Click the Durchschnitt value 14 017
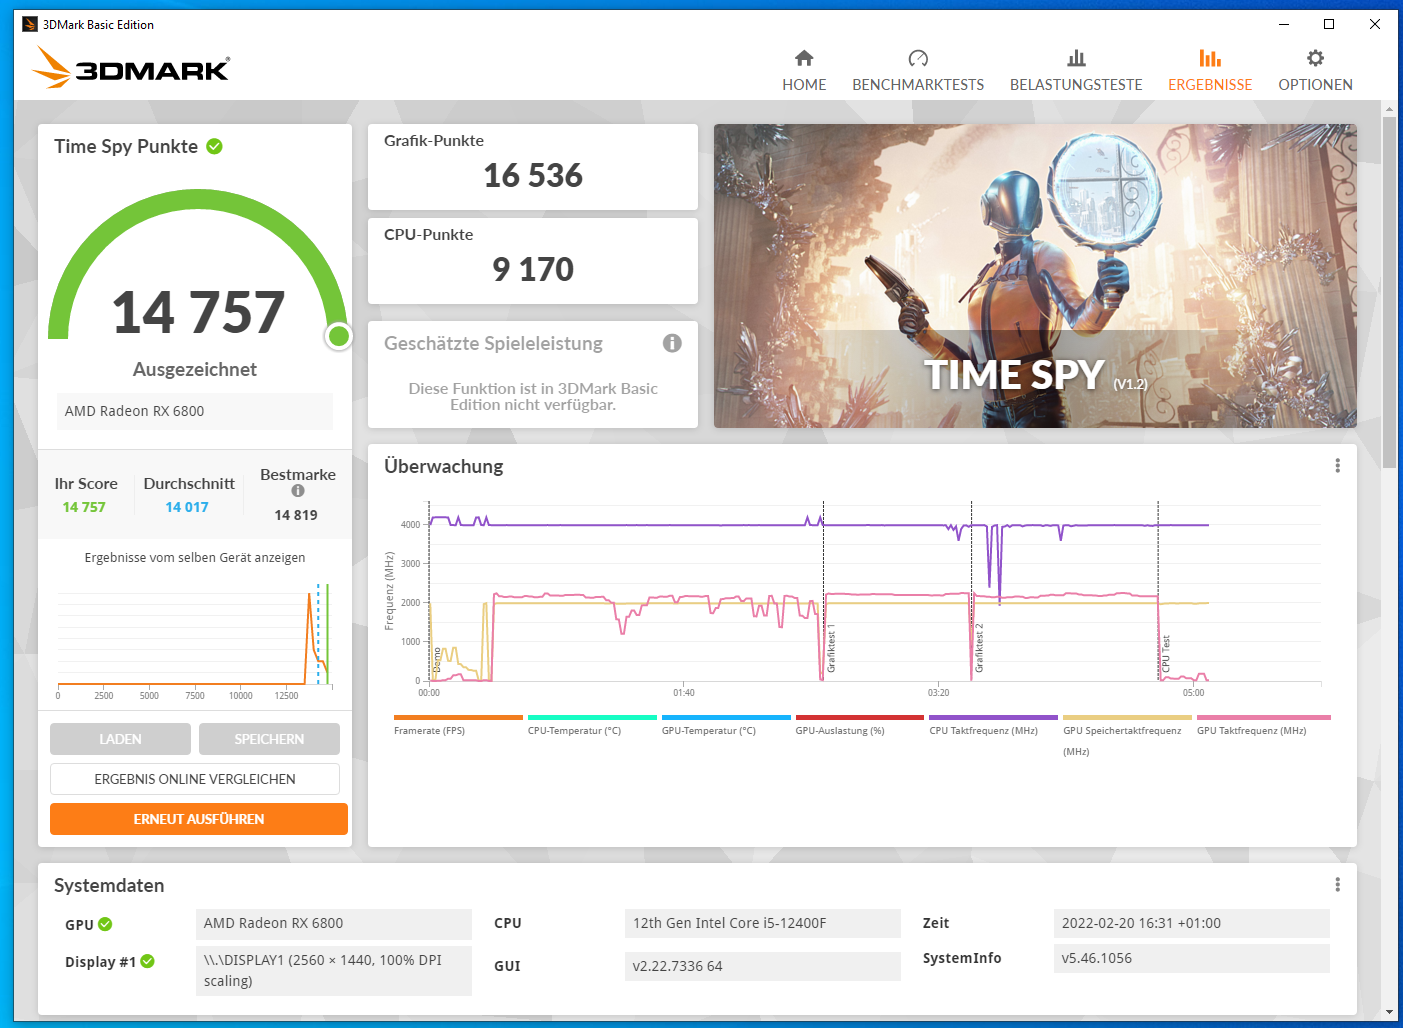 187,507
